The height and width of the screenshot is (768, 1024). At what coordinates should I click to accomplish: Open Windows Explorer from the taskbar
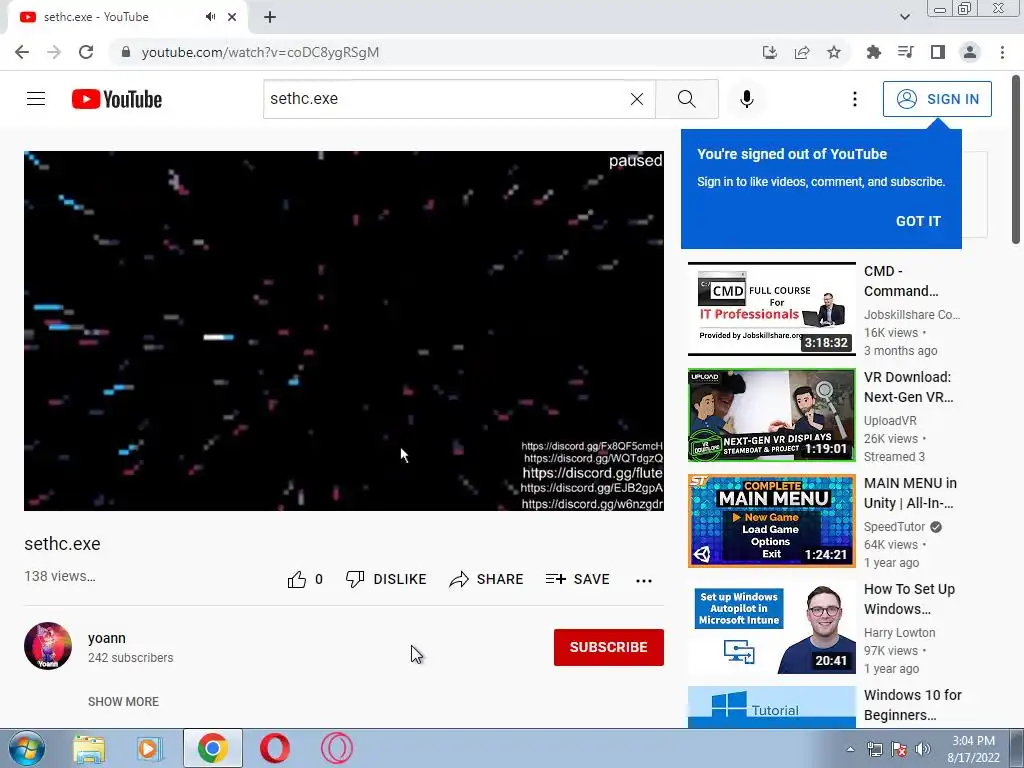pos(89,748)
